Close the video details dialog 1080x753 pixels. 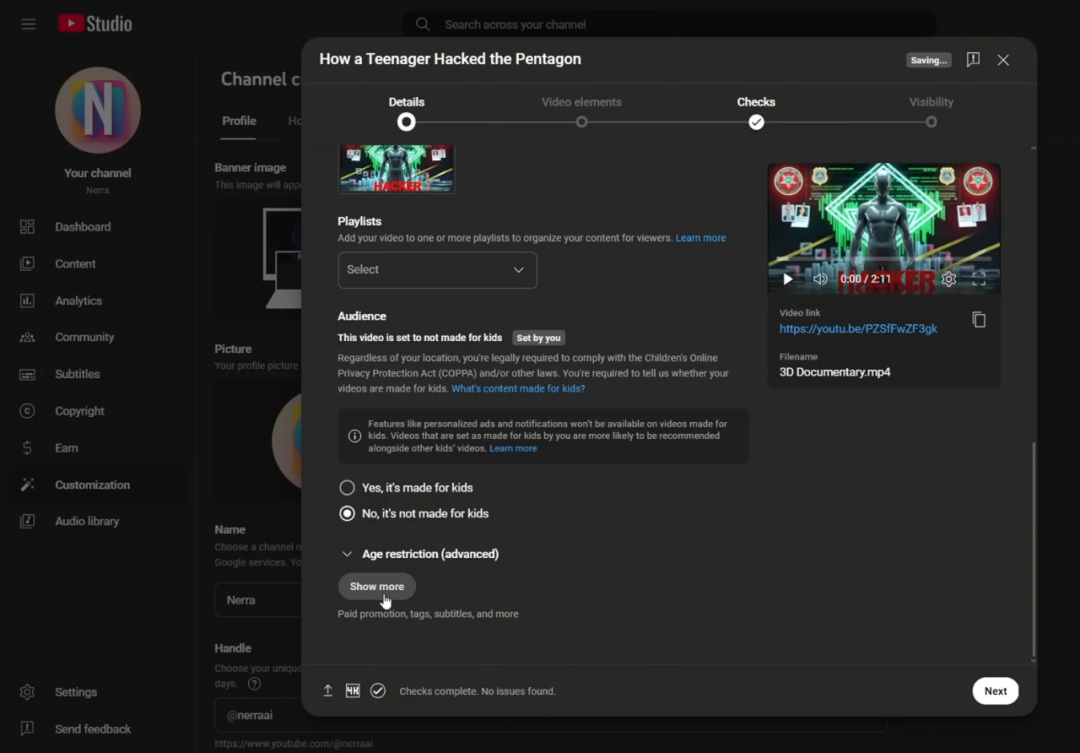pos(1003,60)
